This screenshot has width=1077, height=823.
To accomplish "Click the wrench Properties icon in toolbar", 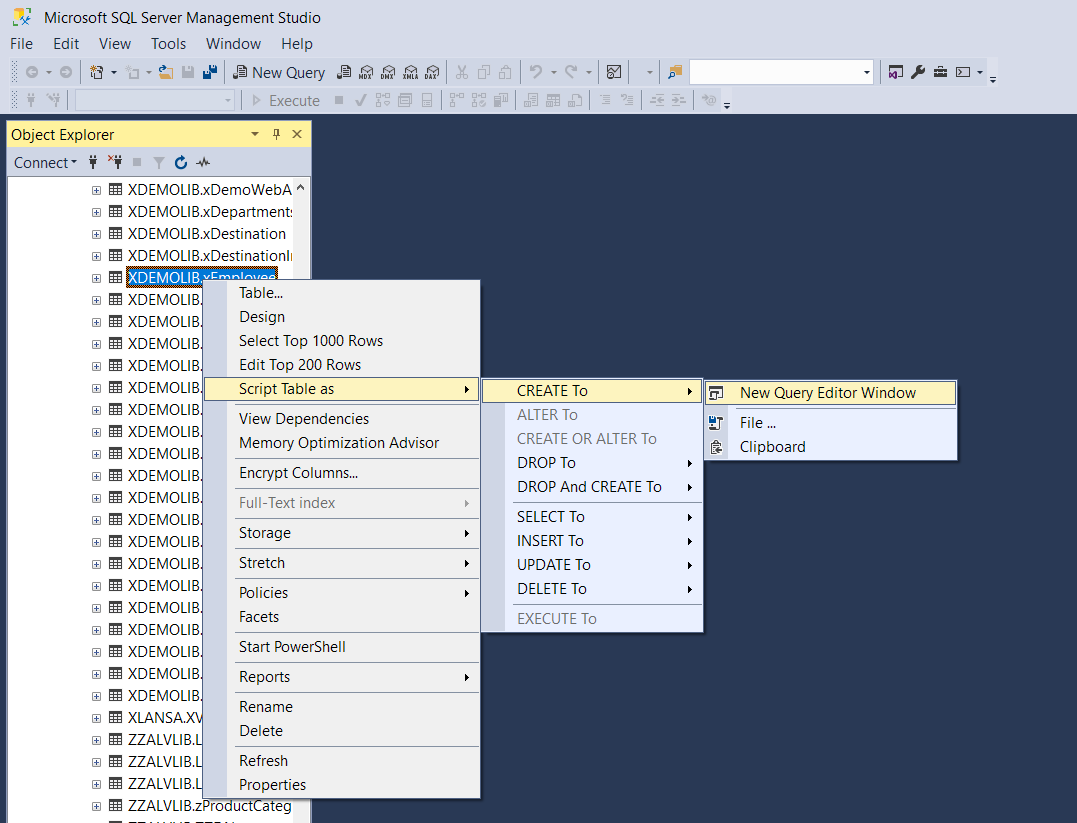I will point(918,72).
